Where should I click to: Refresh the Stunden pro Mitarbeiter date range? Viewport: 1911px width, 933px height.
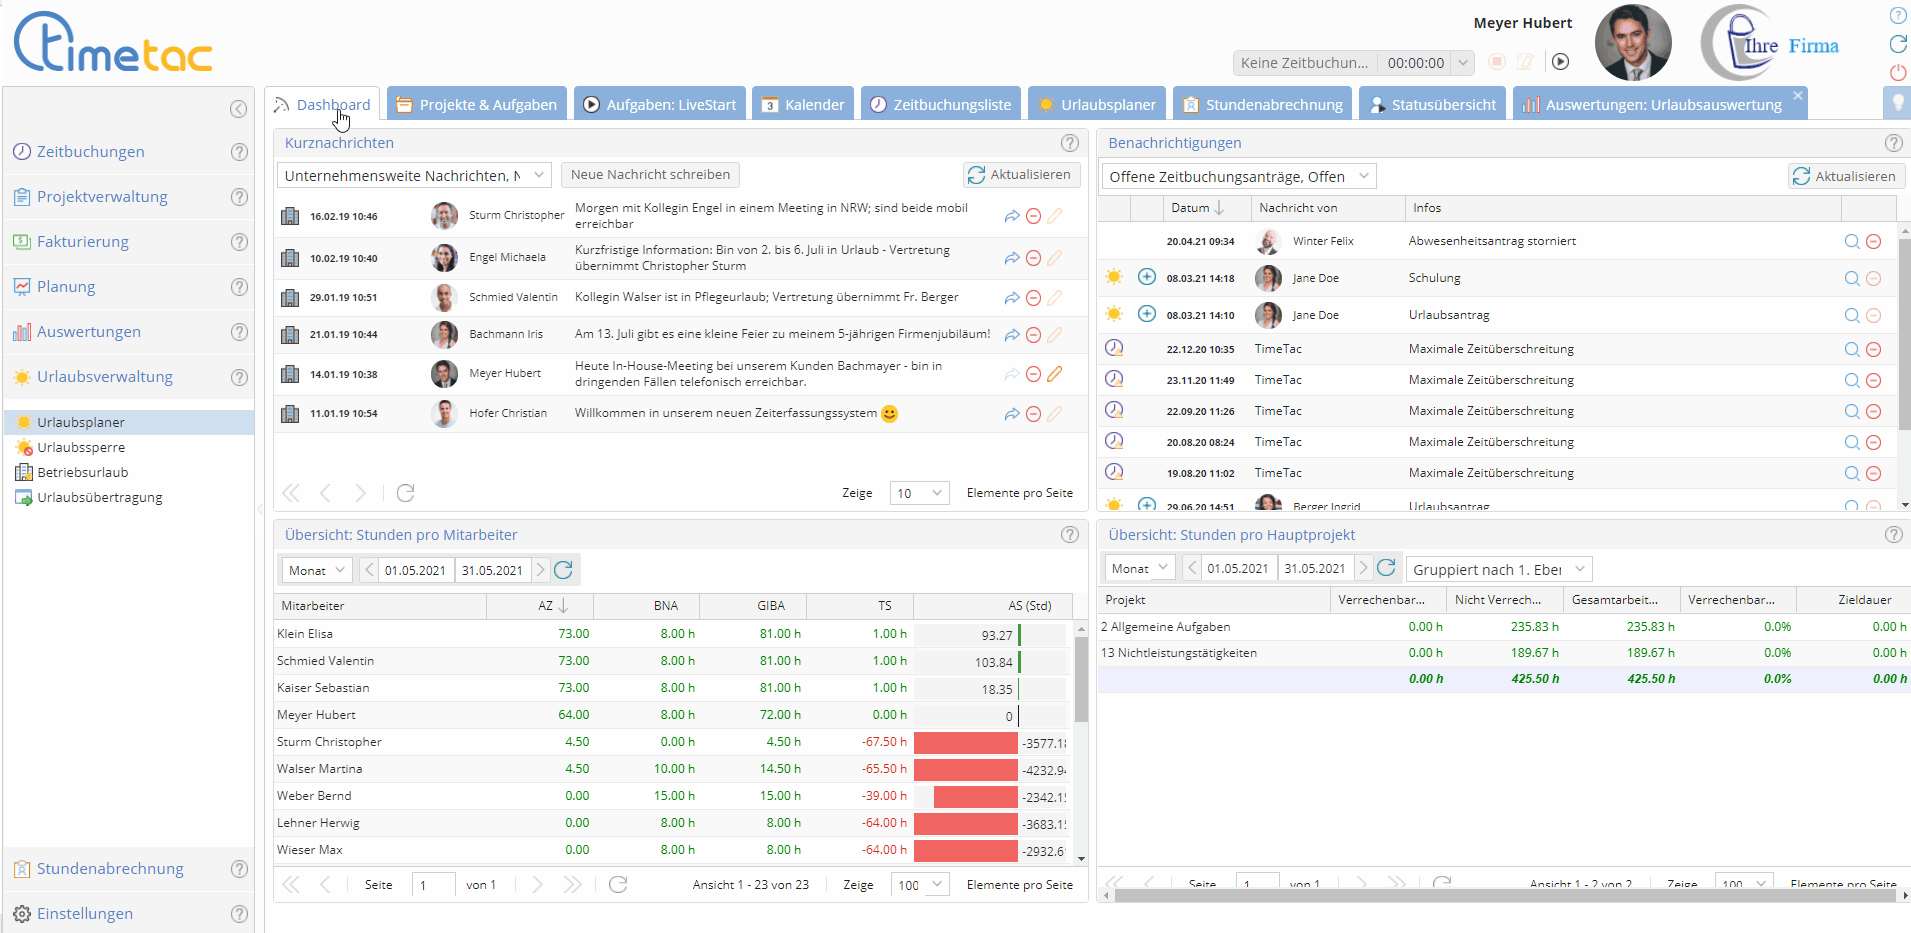pyautogui.click(x=564, y=570)
